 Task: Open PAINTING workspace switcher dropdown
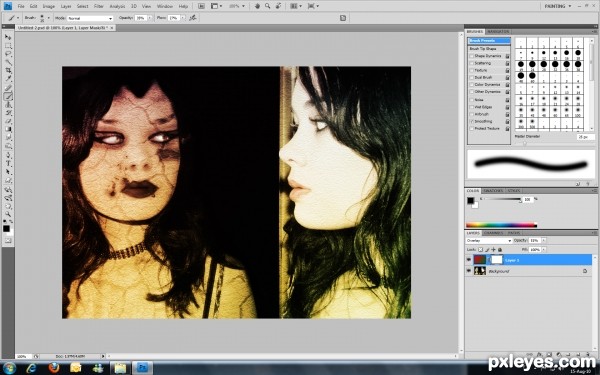tap(558, 6)
